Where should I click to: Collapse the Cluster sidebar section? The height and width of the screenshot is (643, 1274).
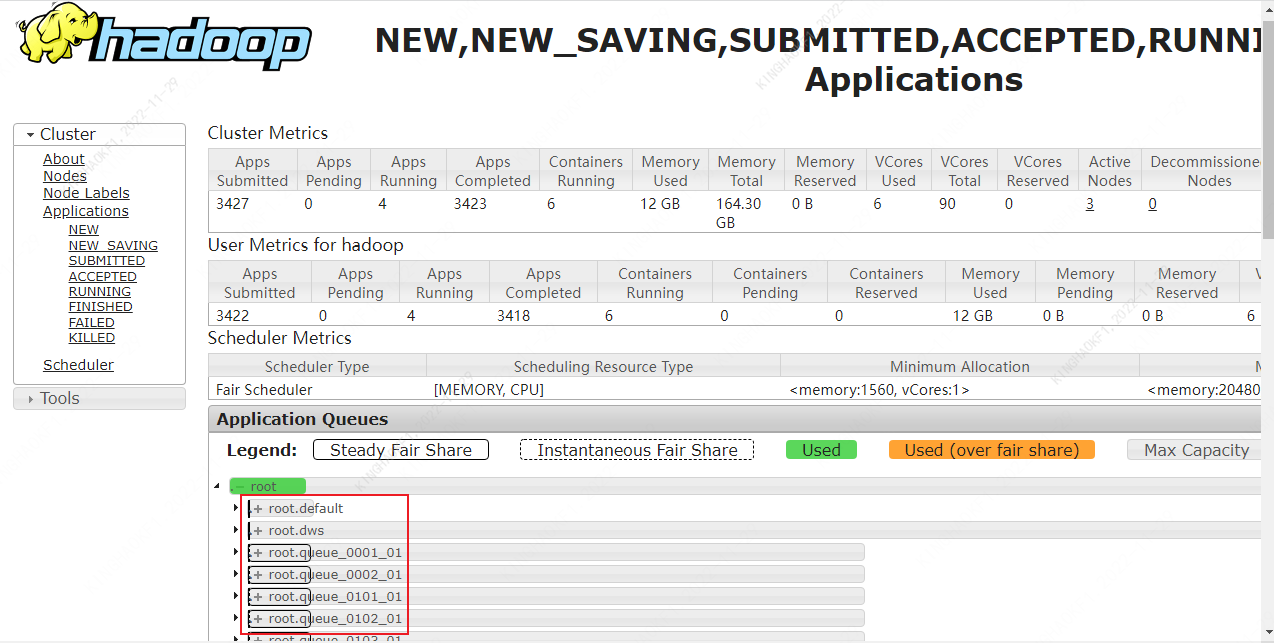31,135
